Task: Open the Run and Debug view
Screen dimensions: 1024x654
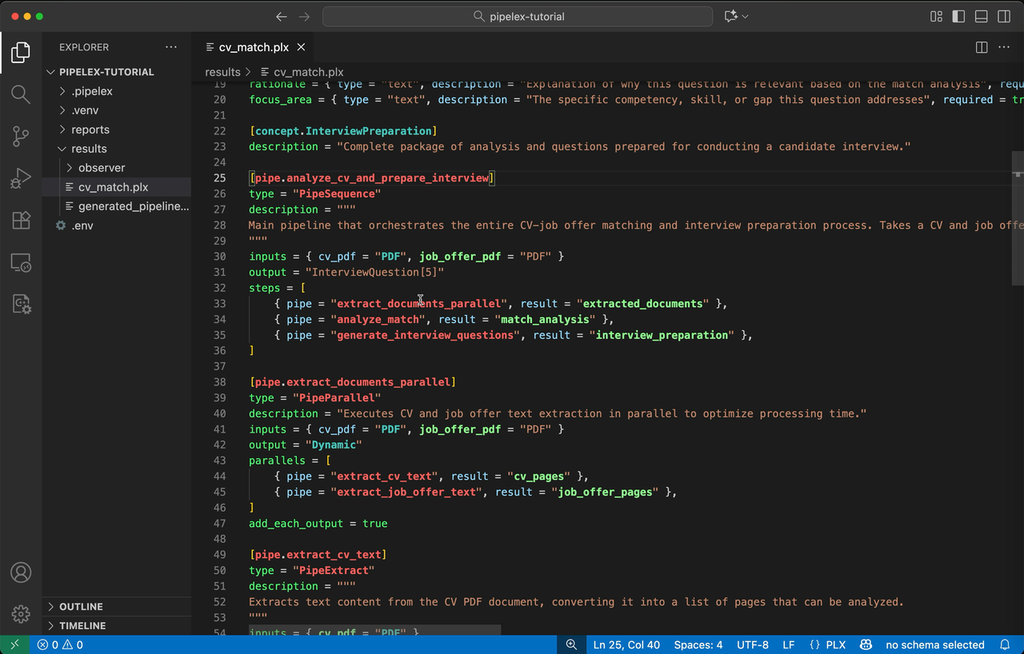Action: [x=20, y=179]
